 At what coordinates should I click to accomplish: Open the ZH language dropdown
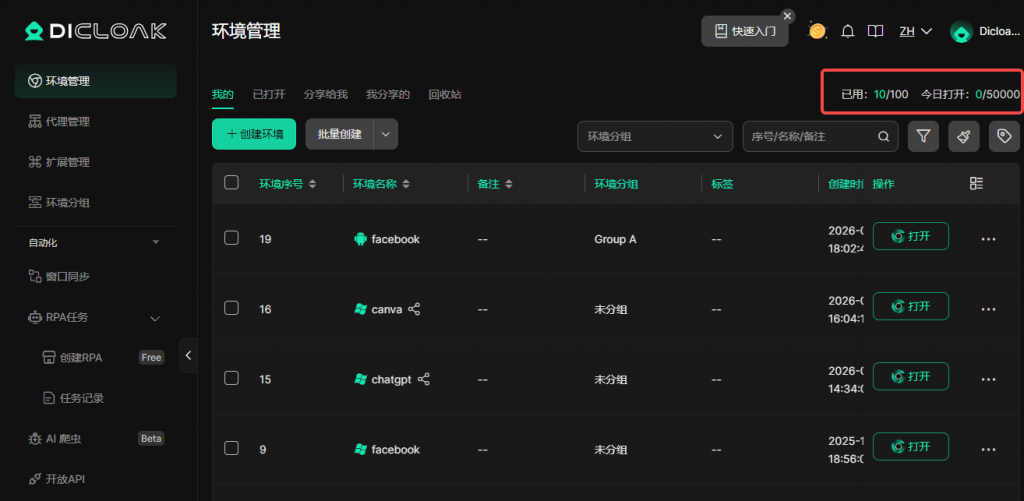tap(915, 31)
